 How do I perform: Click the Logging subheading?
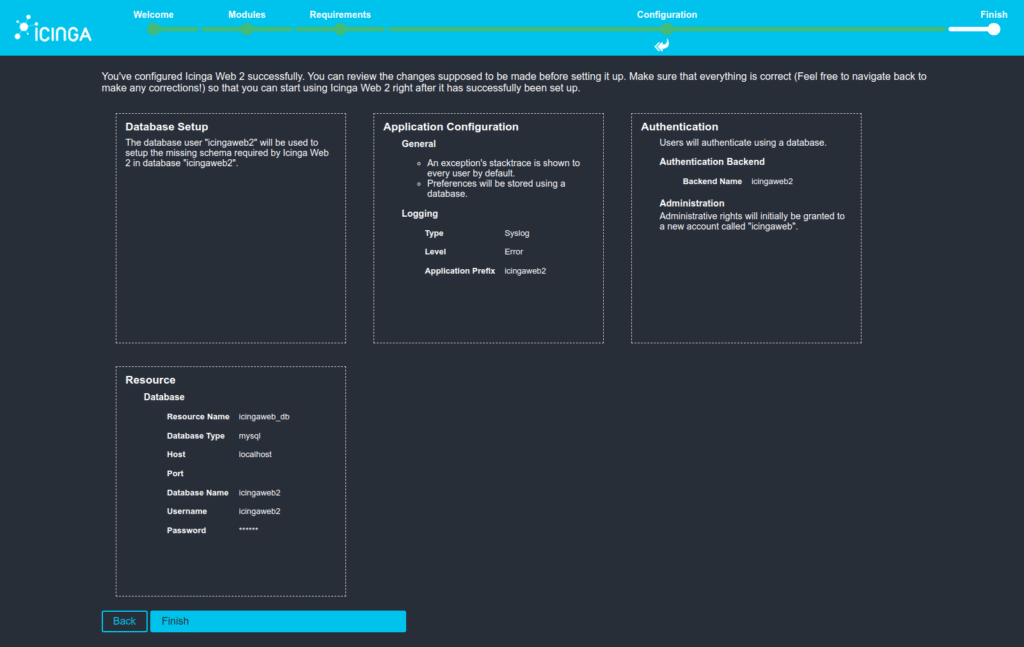tap(419, 213)
